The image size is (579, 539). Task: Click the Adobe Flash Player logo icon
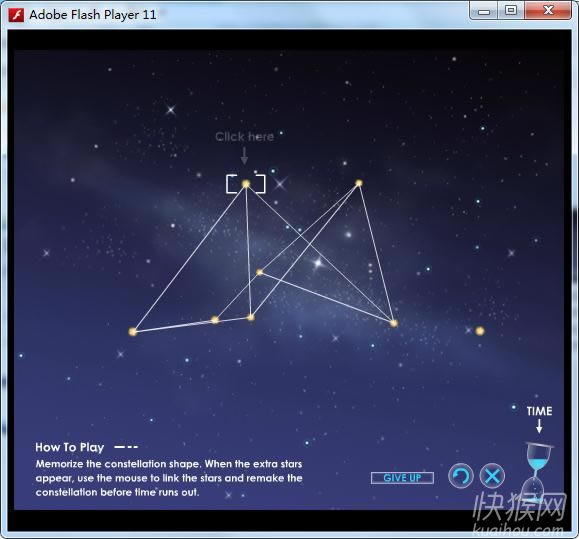click(16, 15)
